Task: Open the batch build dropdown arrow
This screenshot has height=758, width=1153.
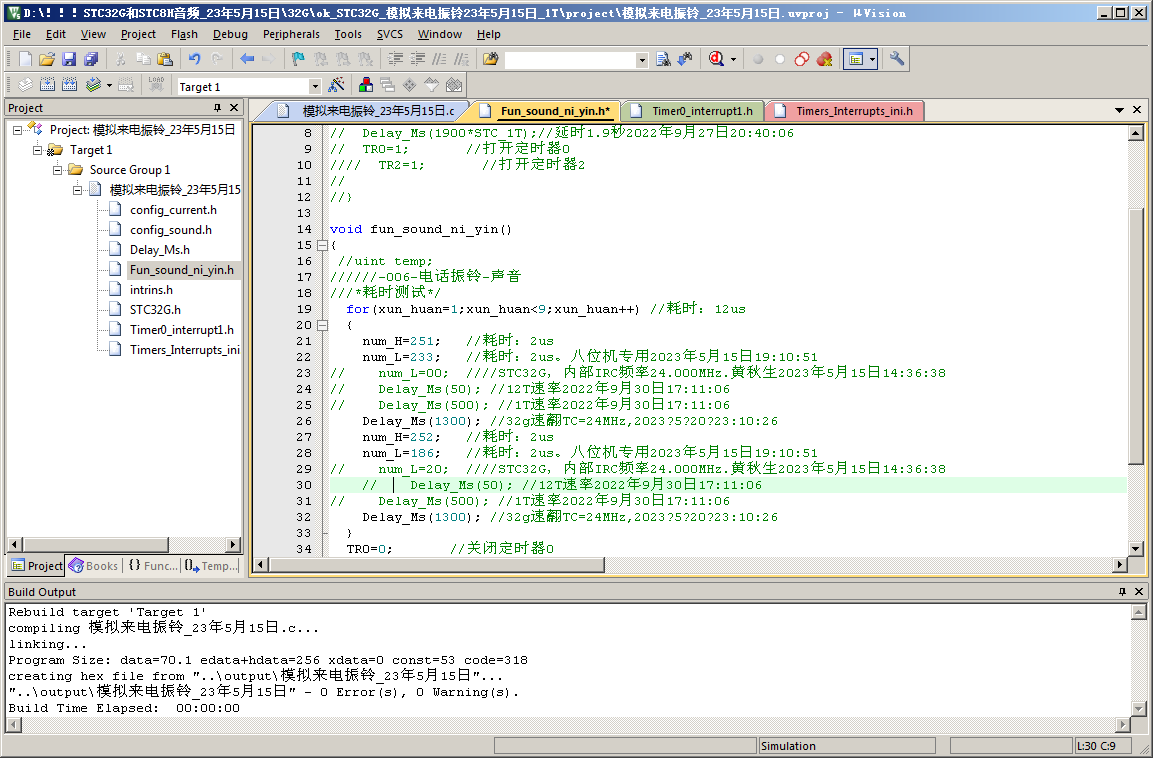Action: pyautogui.click(x=109, y=86)
